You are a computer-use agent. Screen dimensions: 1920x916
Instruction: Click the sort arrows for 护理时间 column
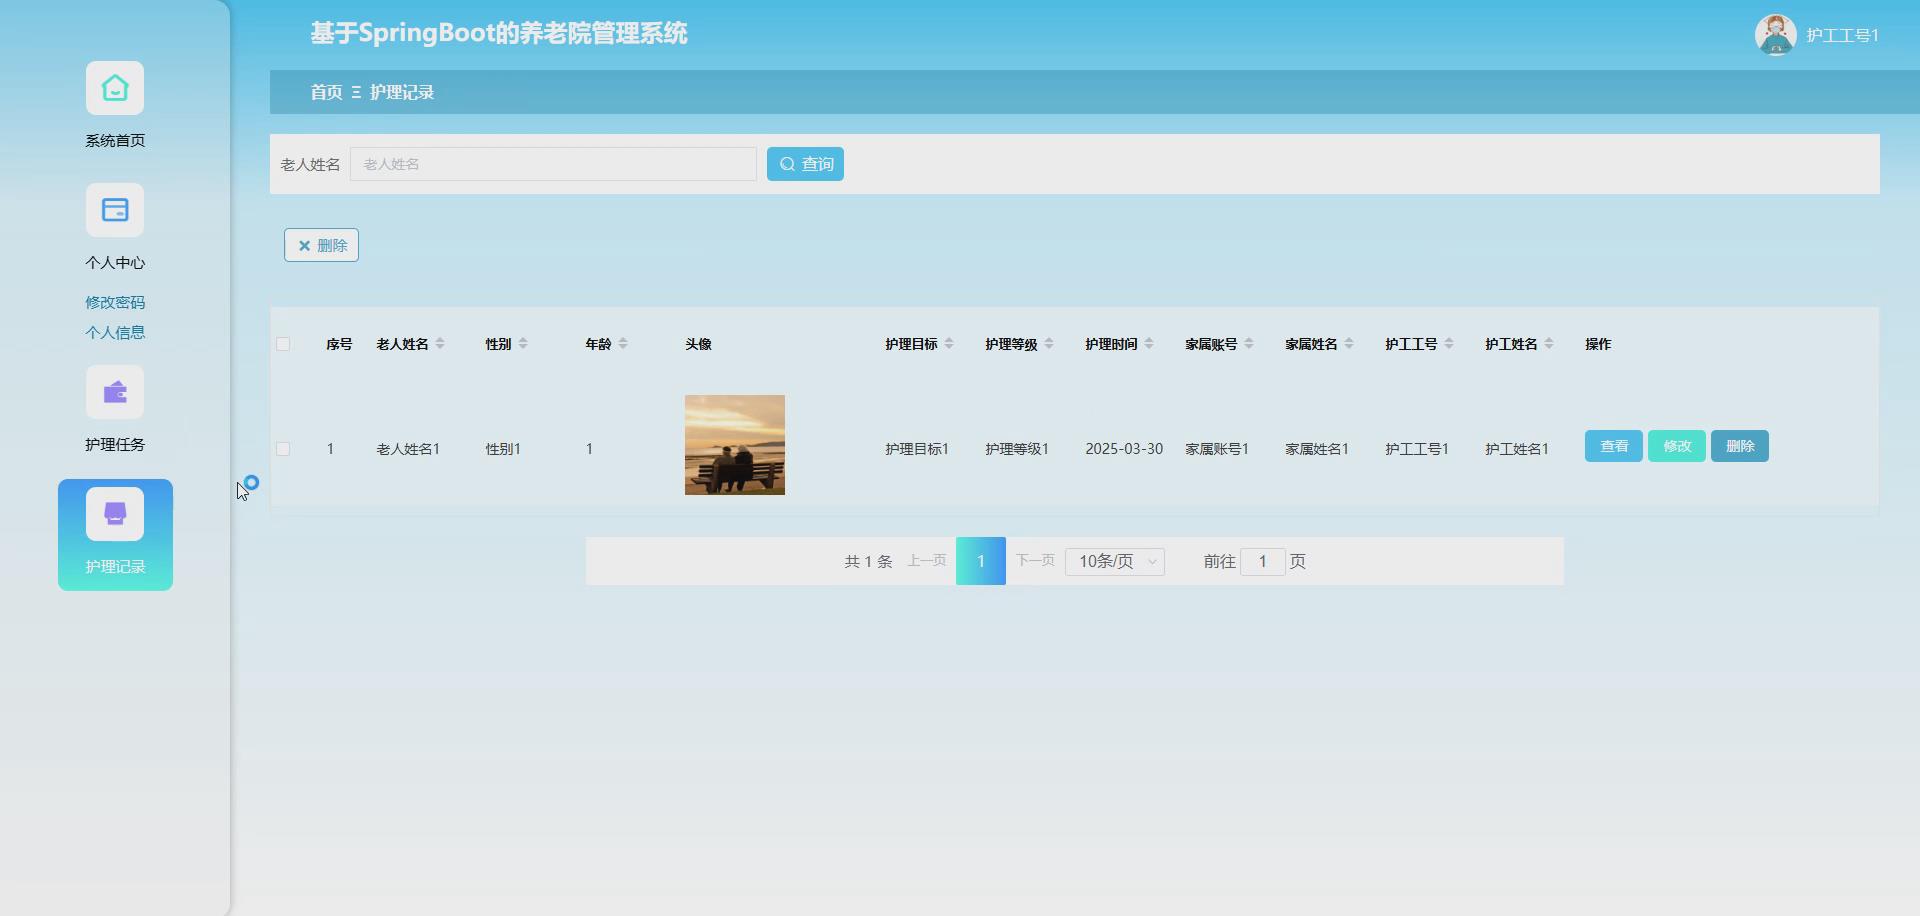tap(1149, 344)
